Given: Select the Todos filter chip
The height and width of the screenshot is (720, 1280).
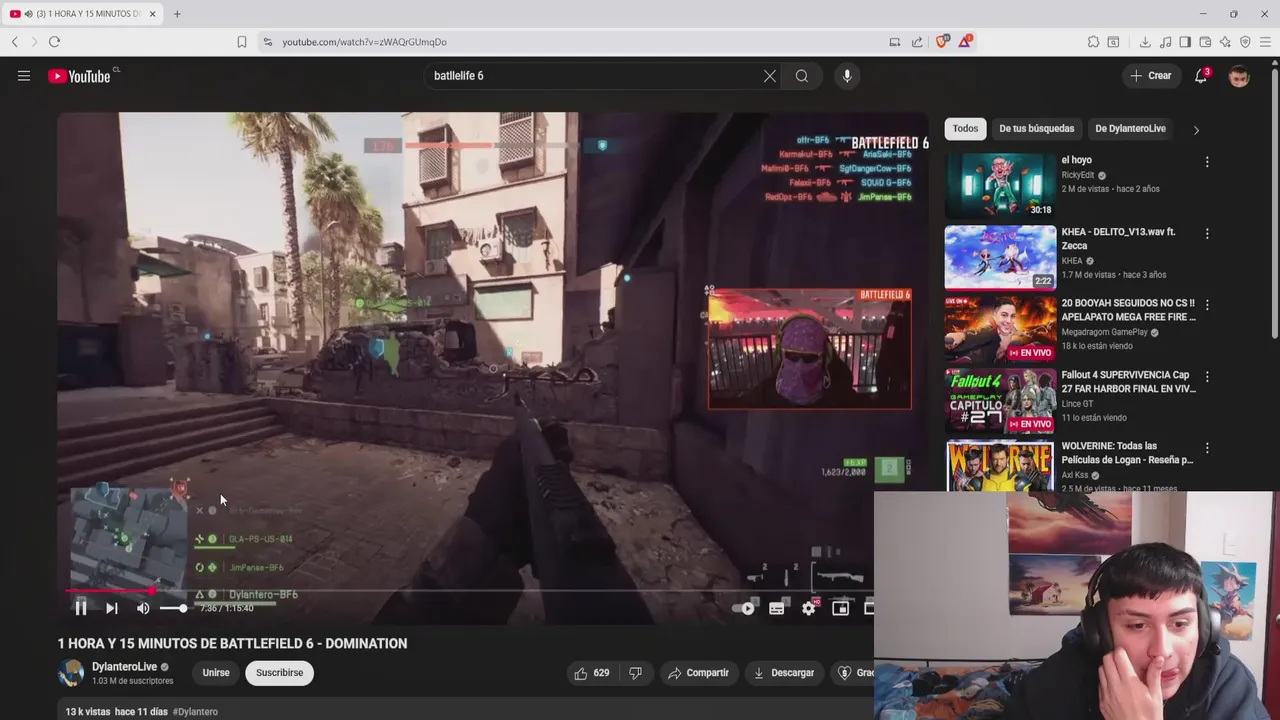Looking at the screenshot, I should pyautogui.click(x=965, y=128).
